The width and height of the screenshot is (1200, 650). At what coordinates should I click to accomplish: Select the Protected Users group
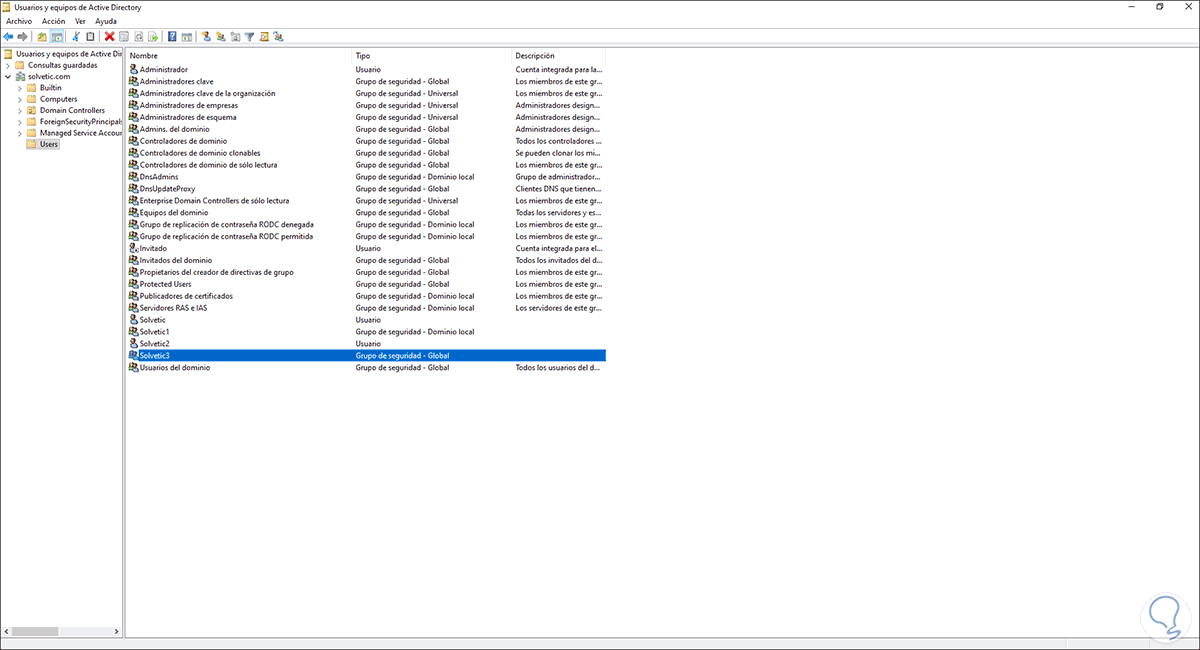coord(366,284)
